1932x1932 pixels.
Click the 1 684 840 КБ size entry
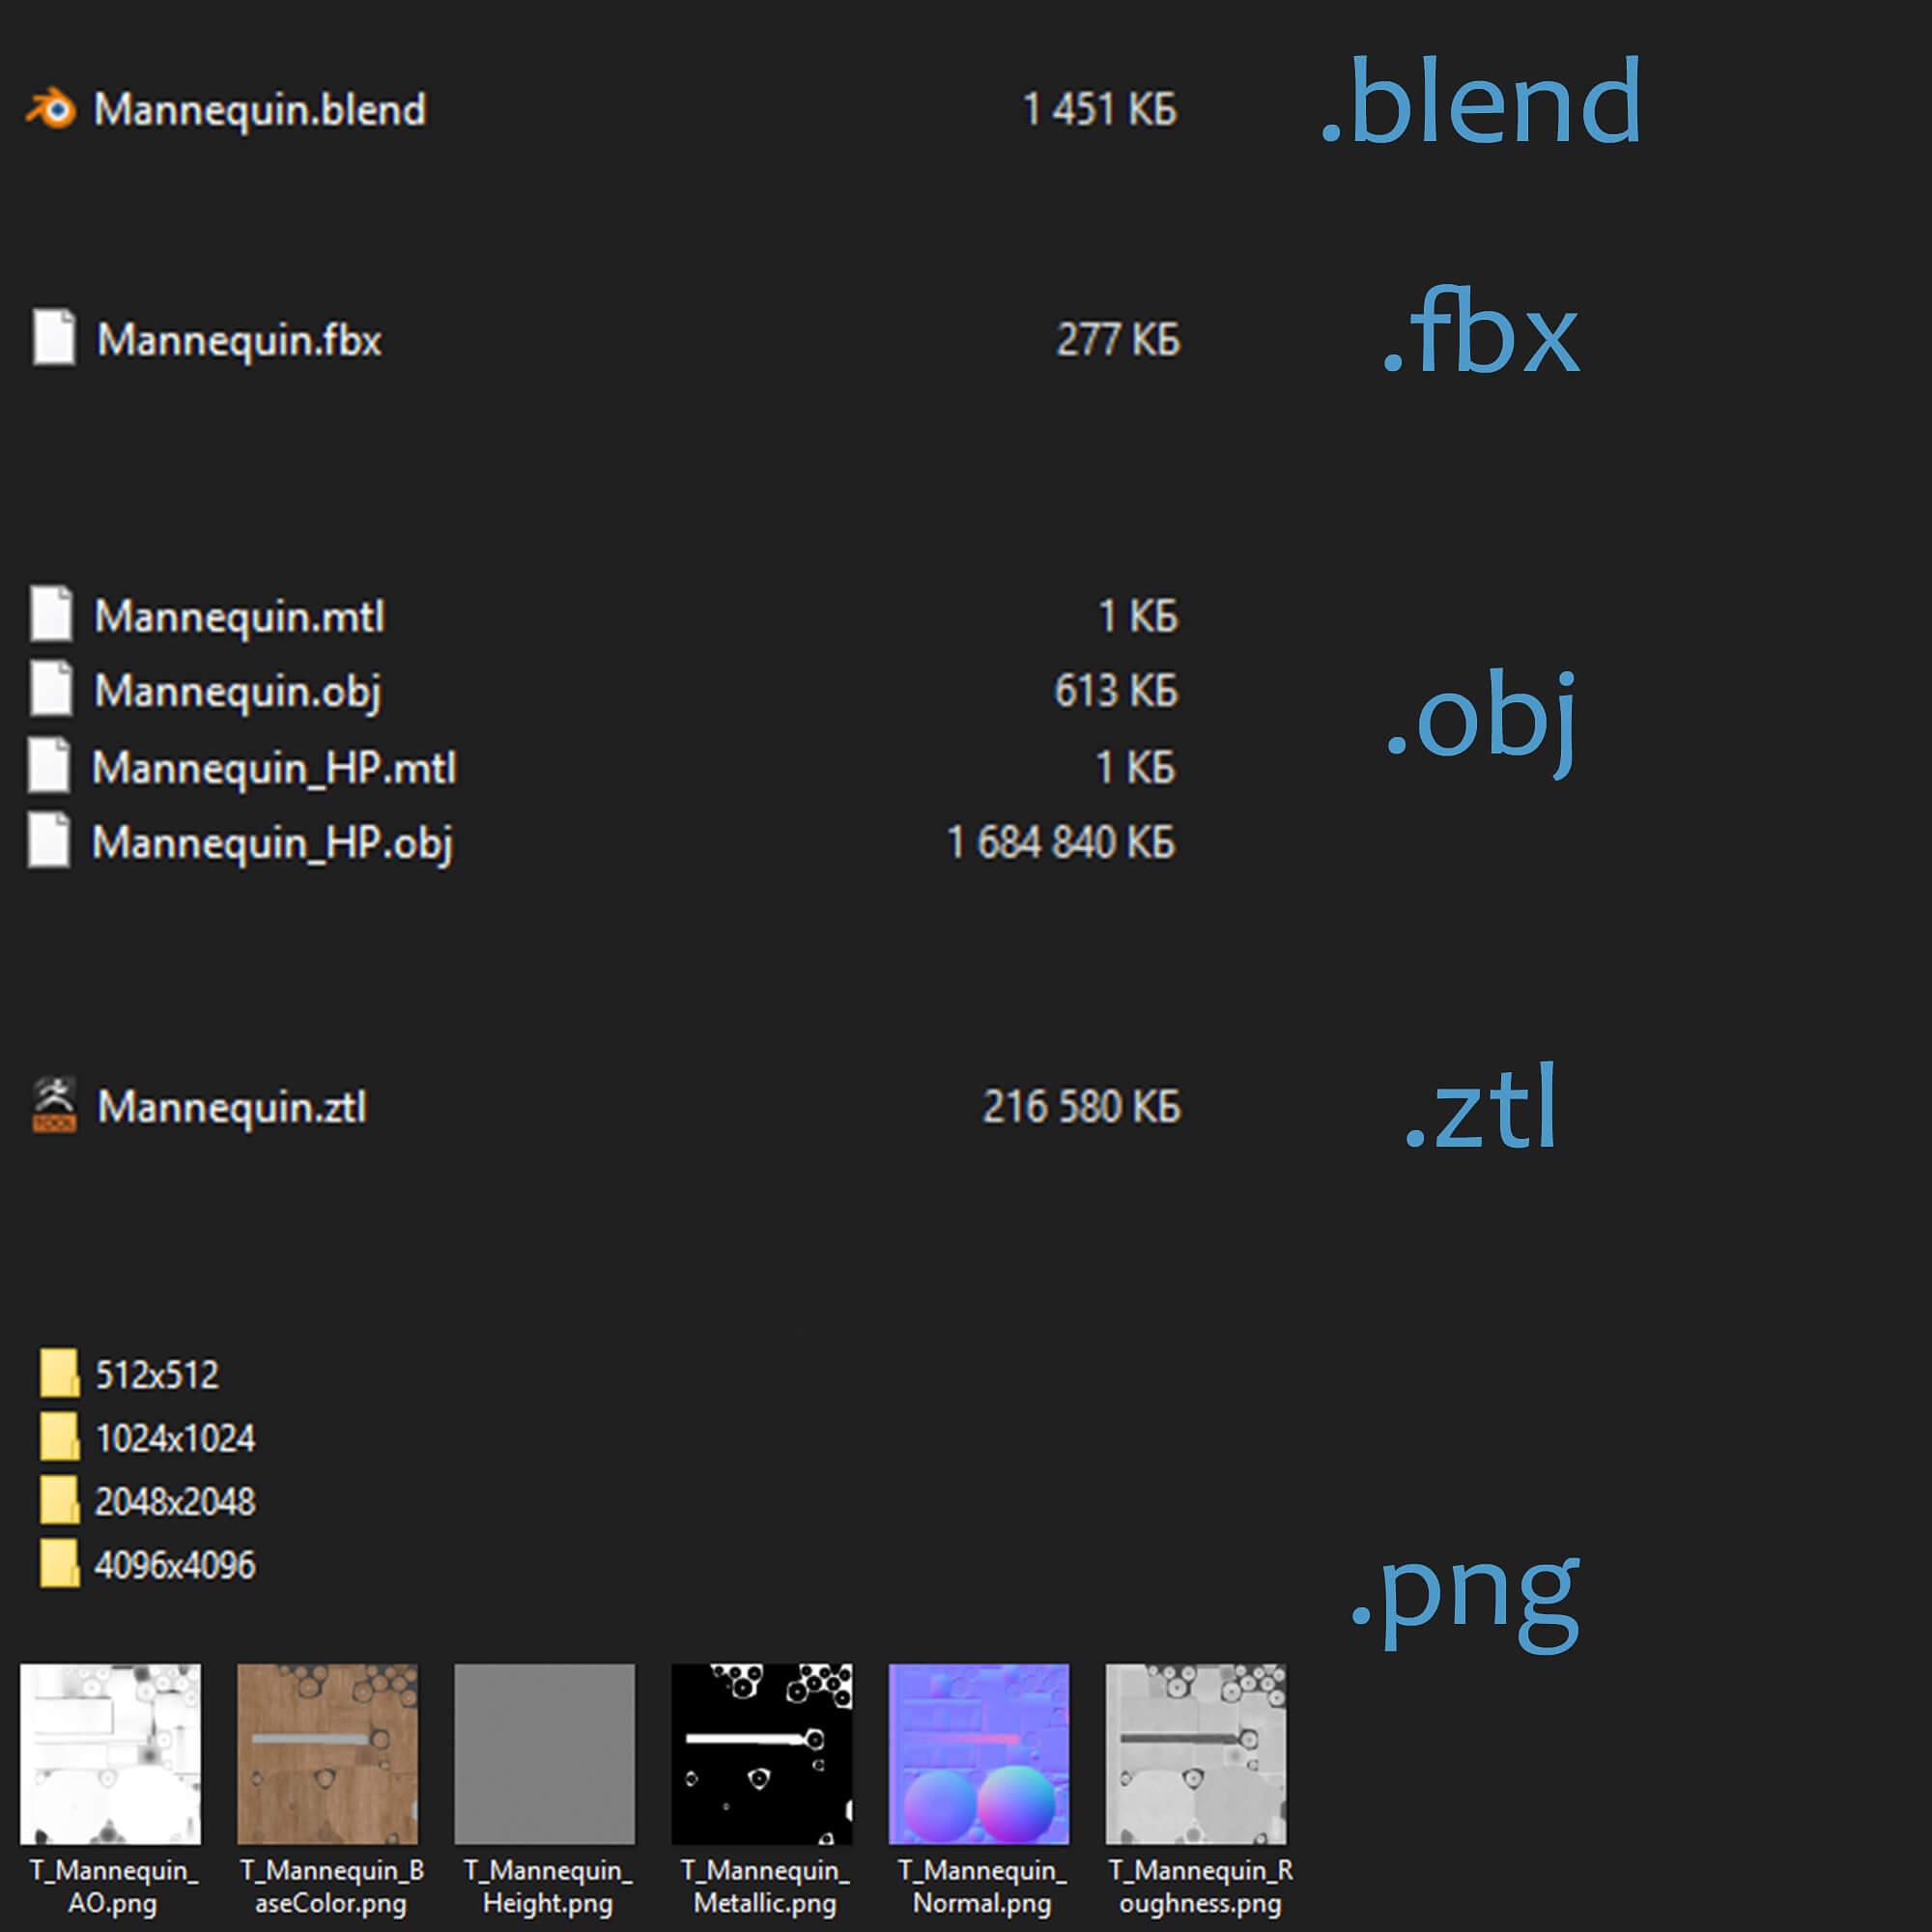1060,842
